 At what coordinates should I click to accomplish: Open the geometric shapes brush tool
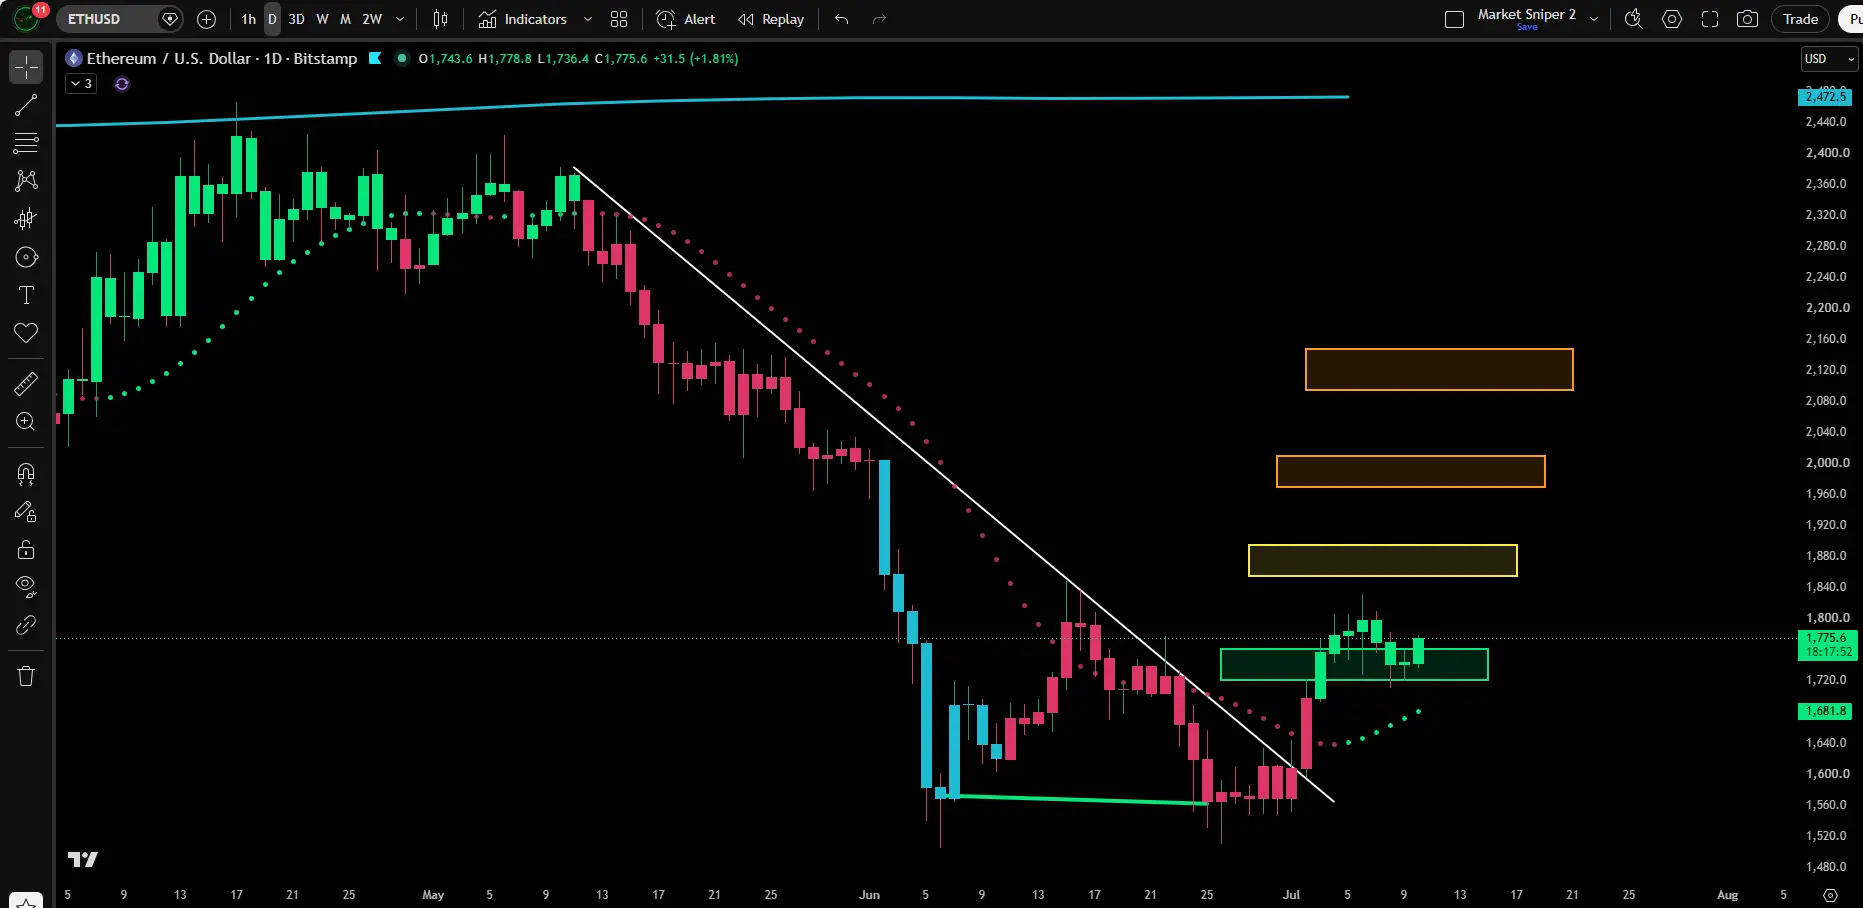(26, 257)
